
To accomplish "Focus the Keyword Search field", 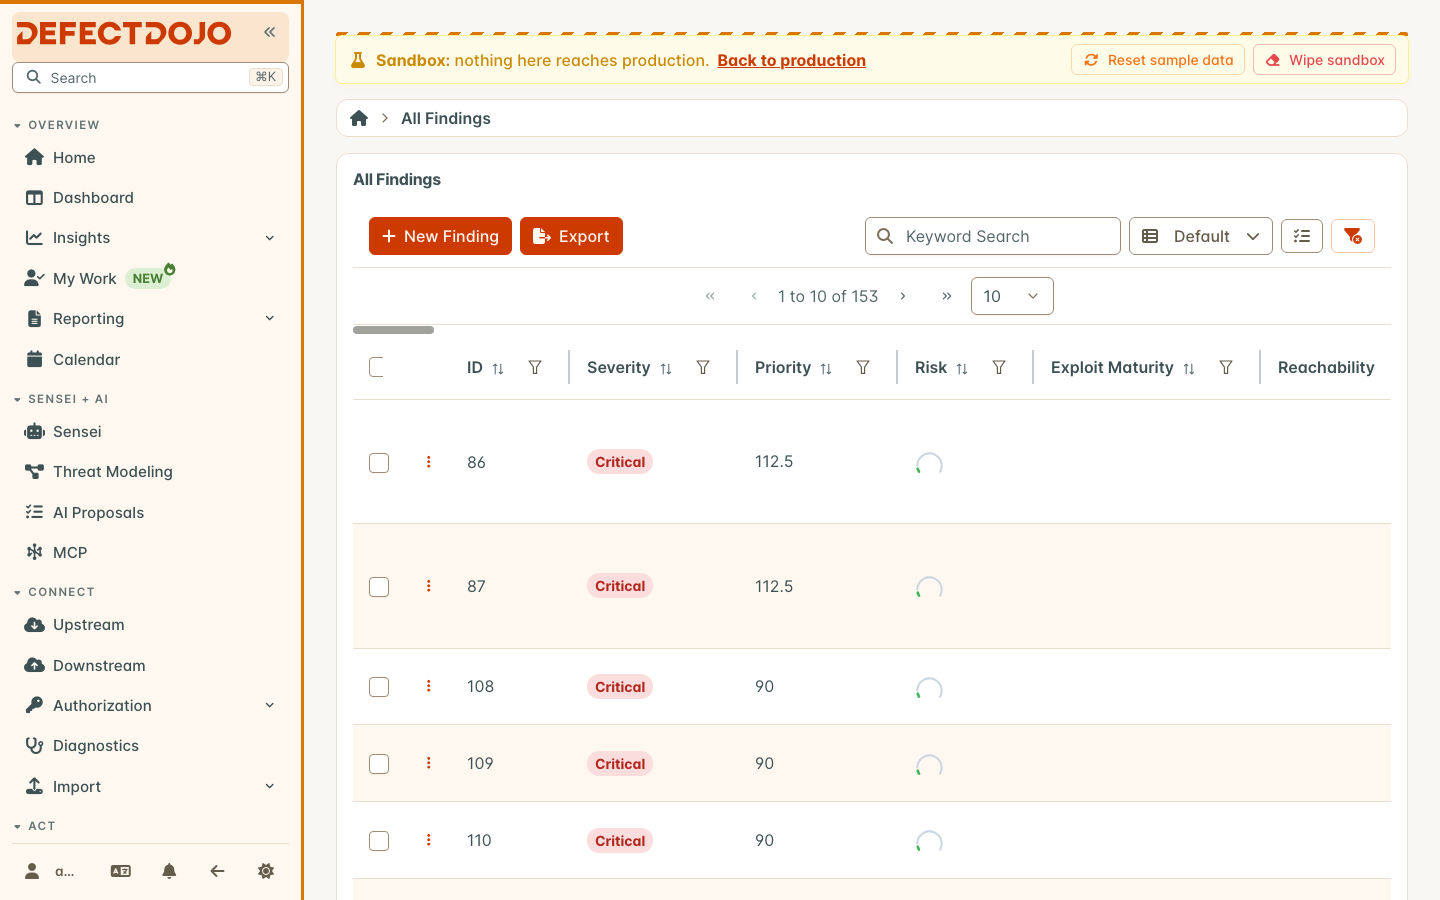I will [992, 236].
